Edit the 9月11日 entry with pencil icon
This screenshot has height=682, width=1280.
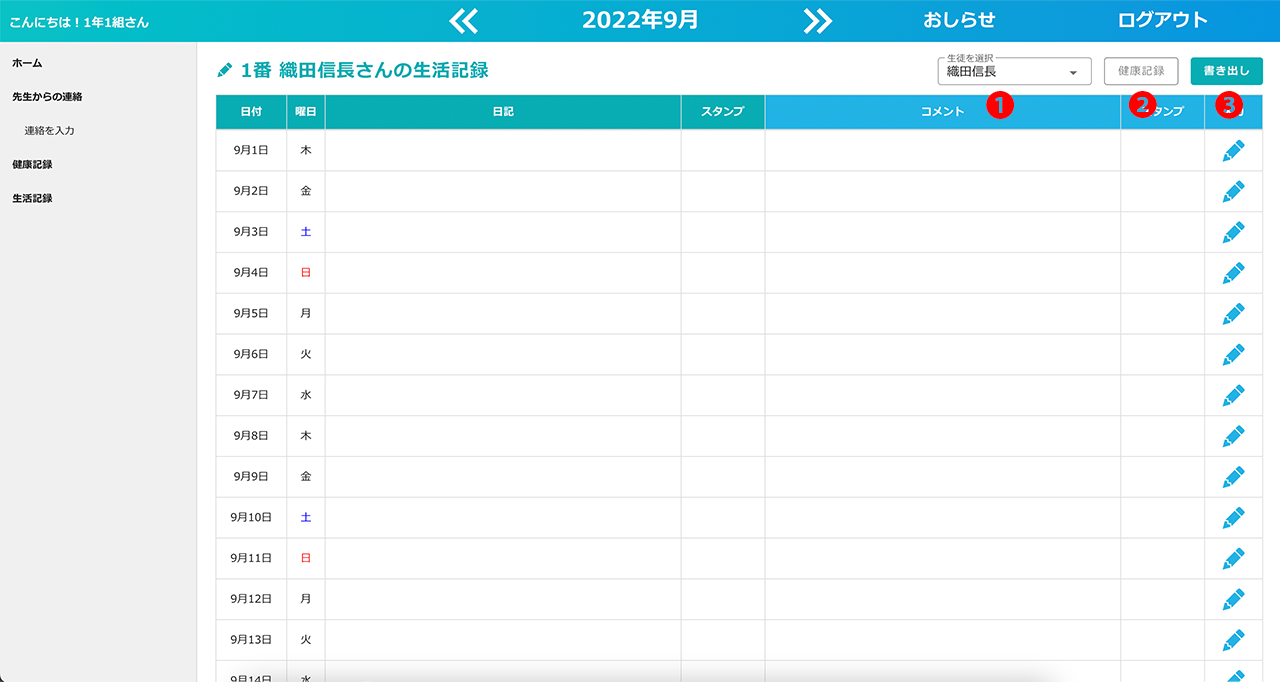coord(1233,558)
